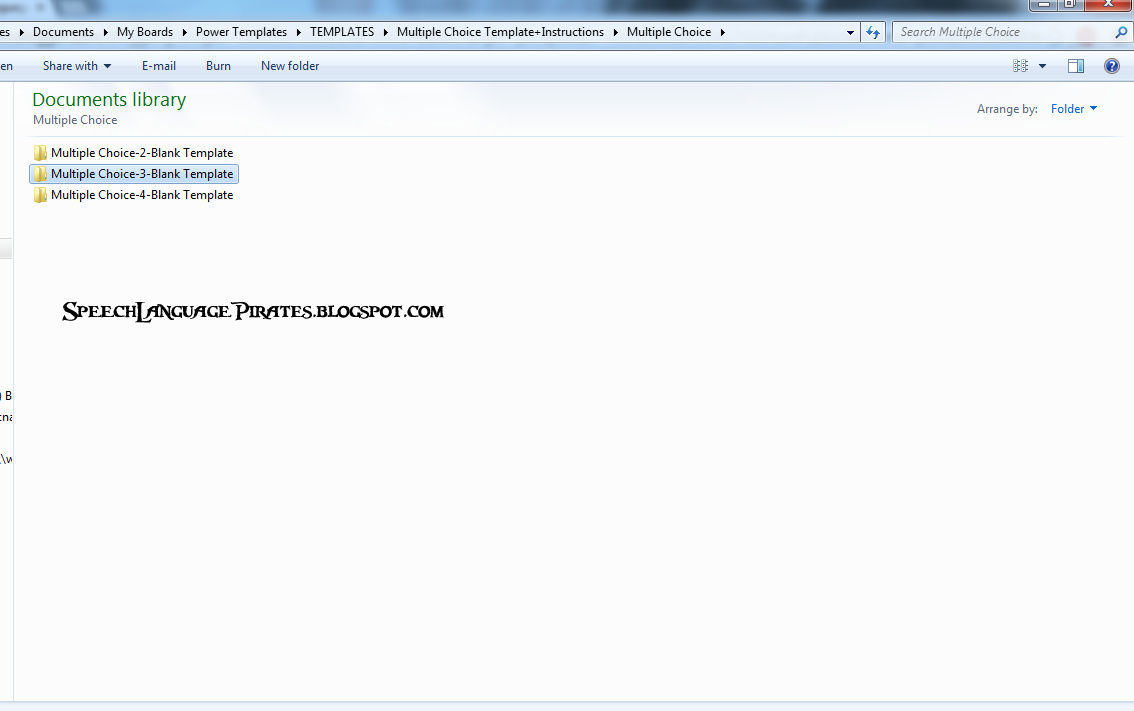Viewport: 1134px width, 711px height.
Task: Click Burn in the toolbar
Action: tap(218, 66)
